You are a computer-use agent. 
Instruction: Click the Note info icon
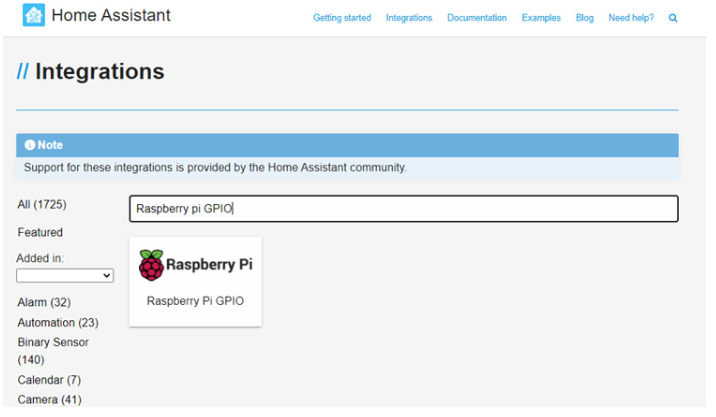tap(30, 145)
